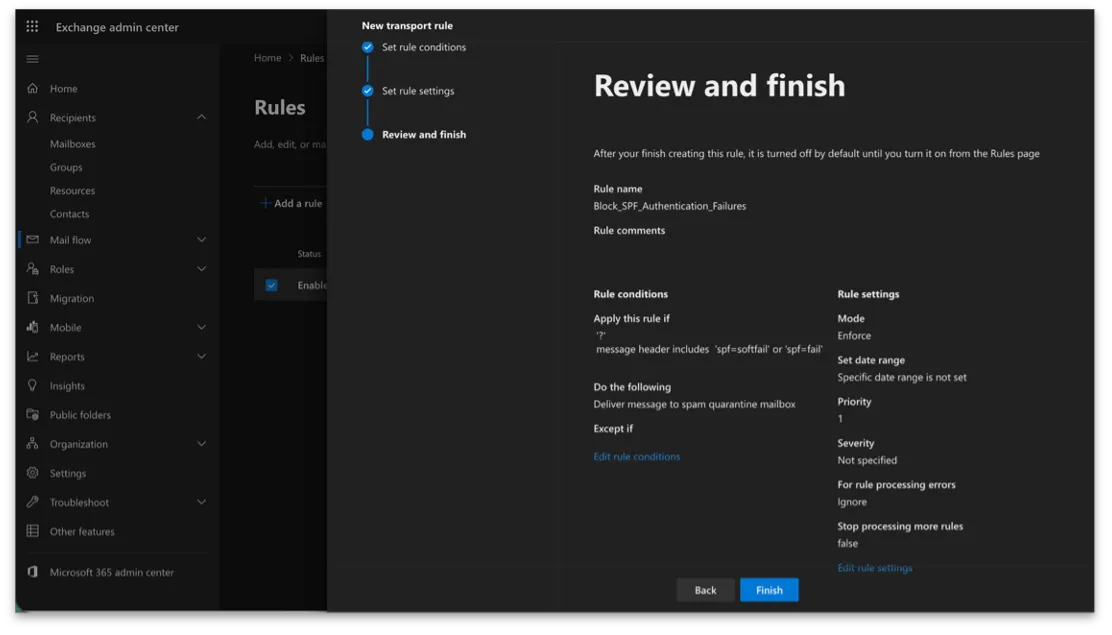This screenshot has height=635, width=1112.
Task: Click the Migration icon in sidebar
Action: tap(33, 298)
